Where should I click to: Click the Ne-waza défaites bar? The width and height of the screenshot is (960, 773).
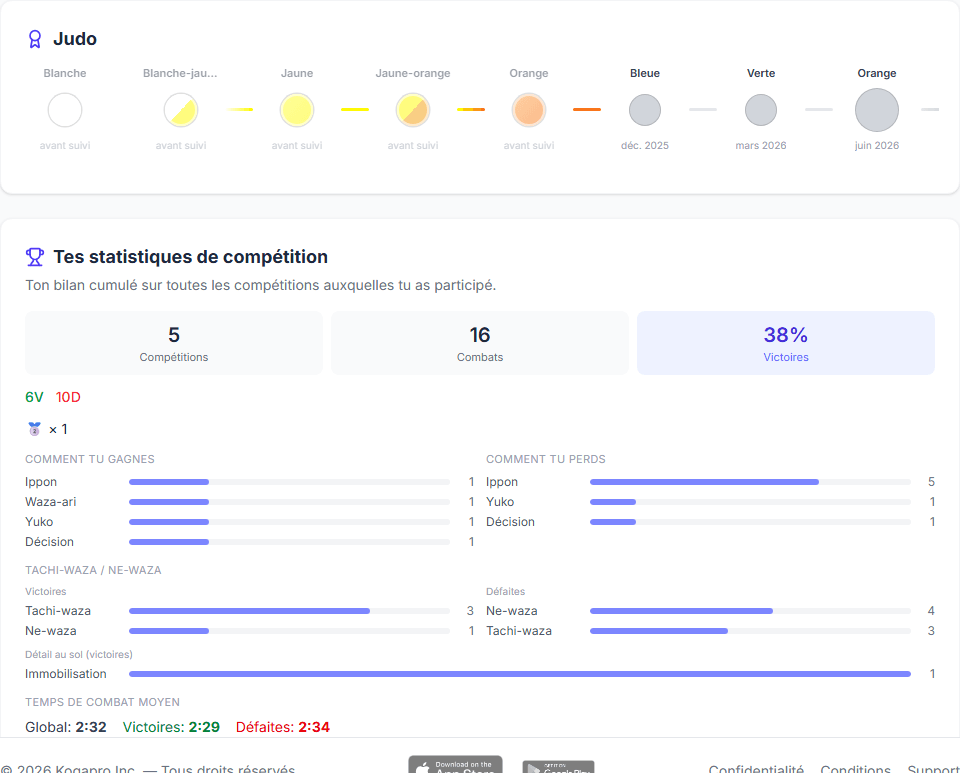pyautogui.click(x=750, y=611)
